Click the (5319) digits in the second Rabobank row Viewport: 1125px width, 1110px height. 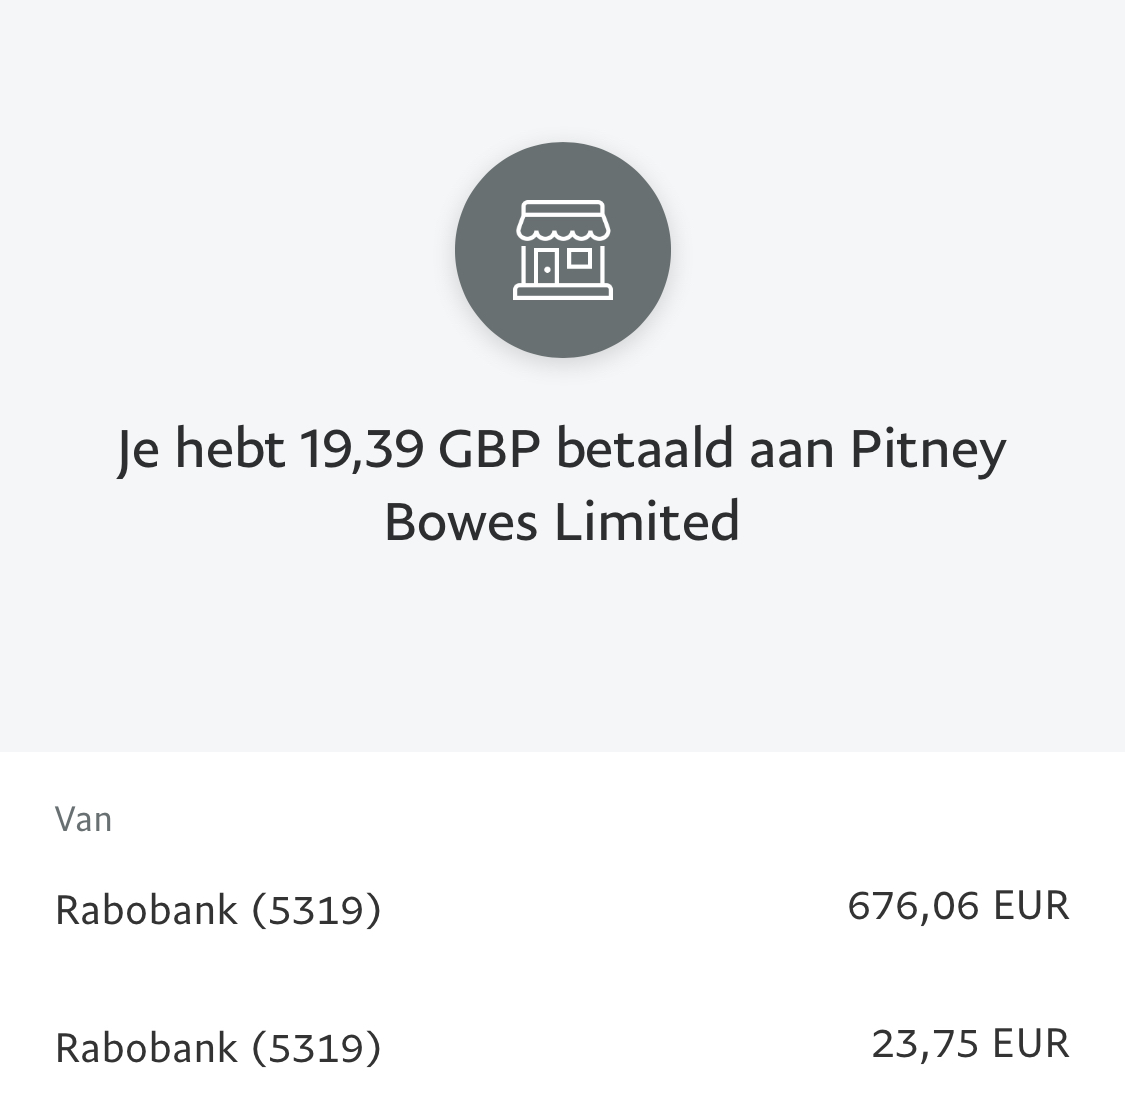(316, 1048)
